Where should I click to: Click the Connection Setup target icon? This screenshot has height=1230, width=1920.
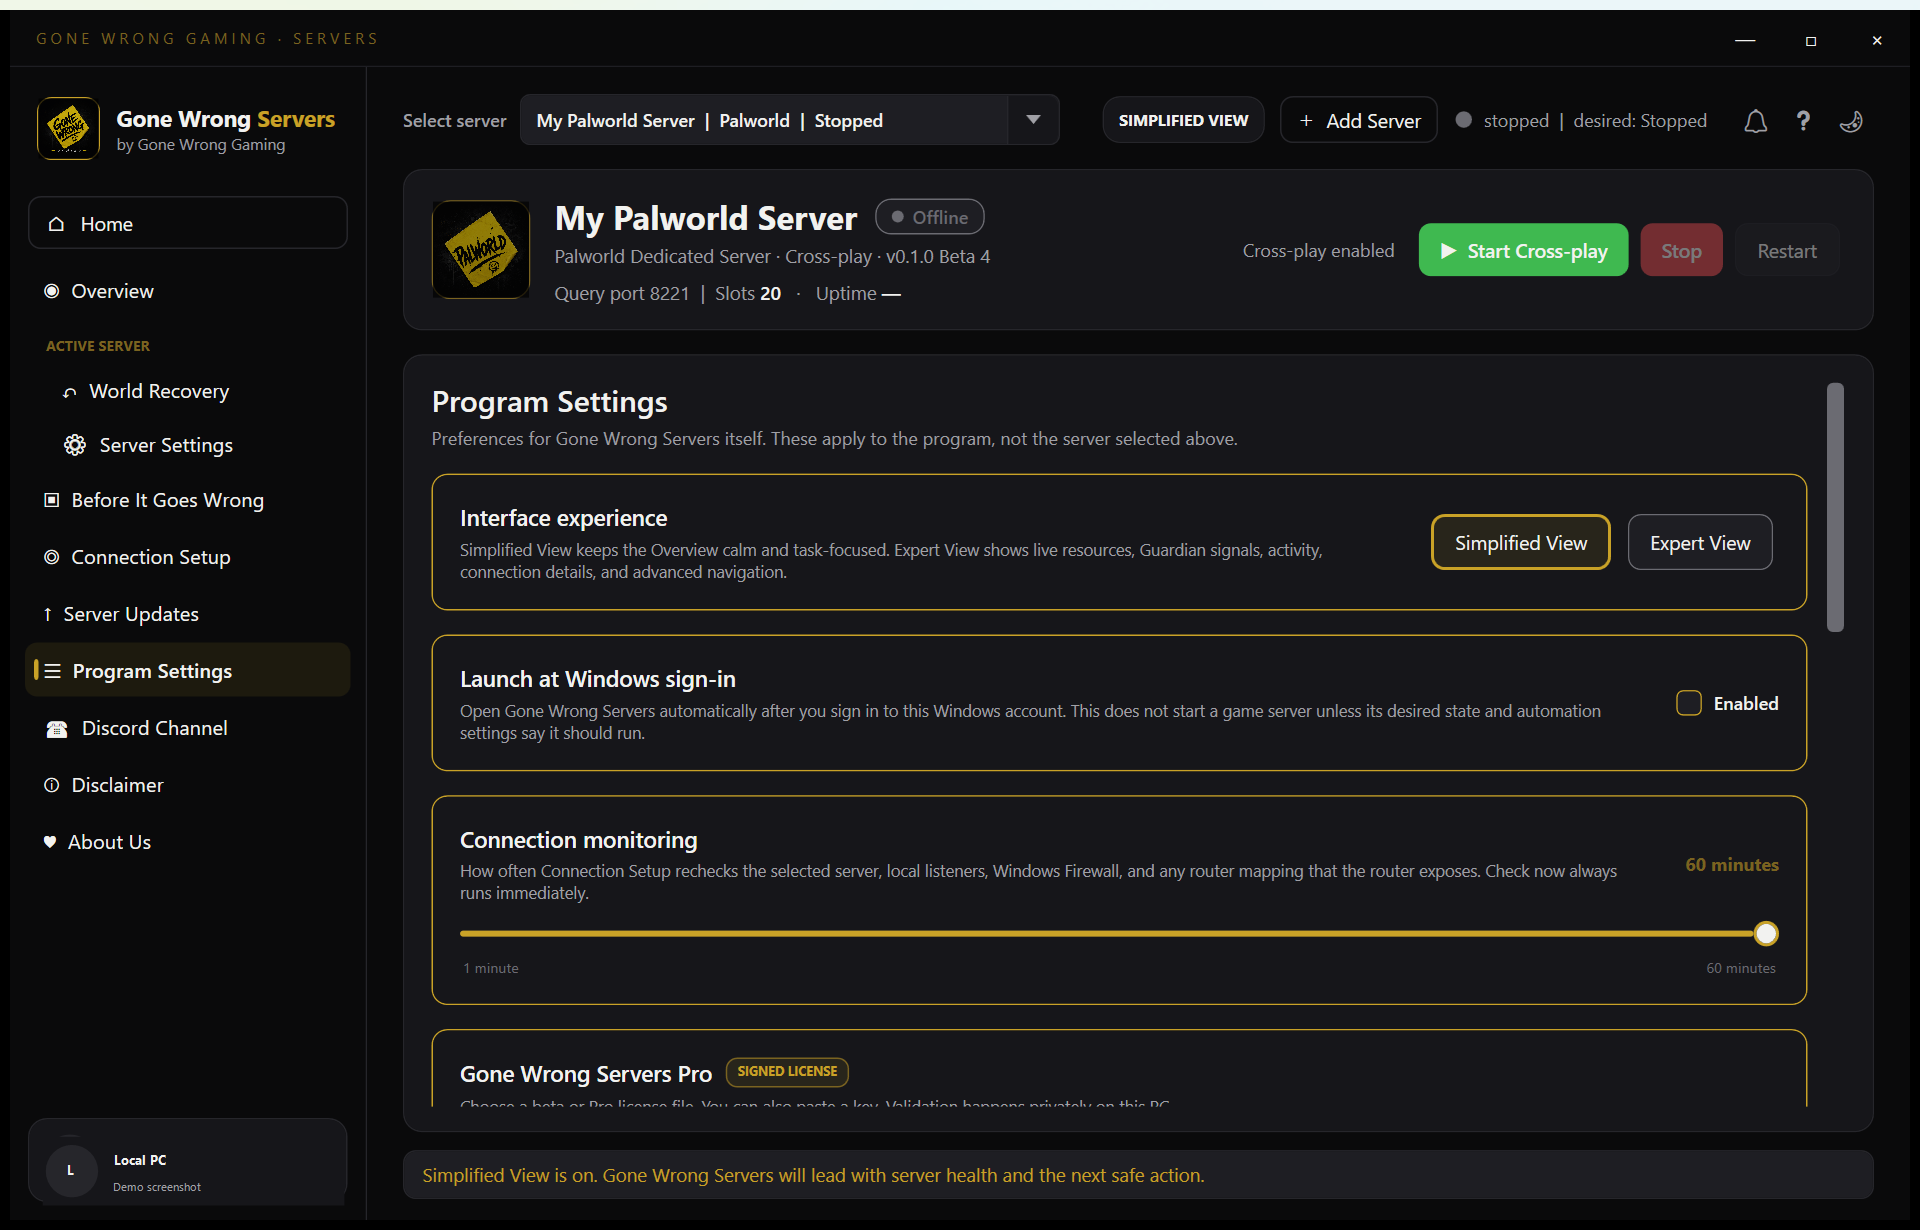pyautogui.click(x=52, y=557)
